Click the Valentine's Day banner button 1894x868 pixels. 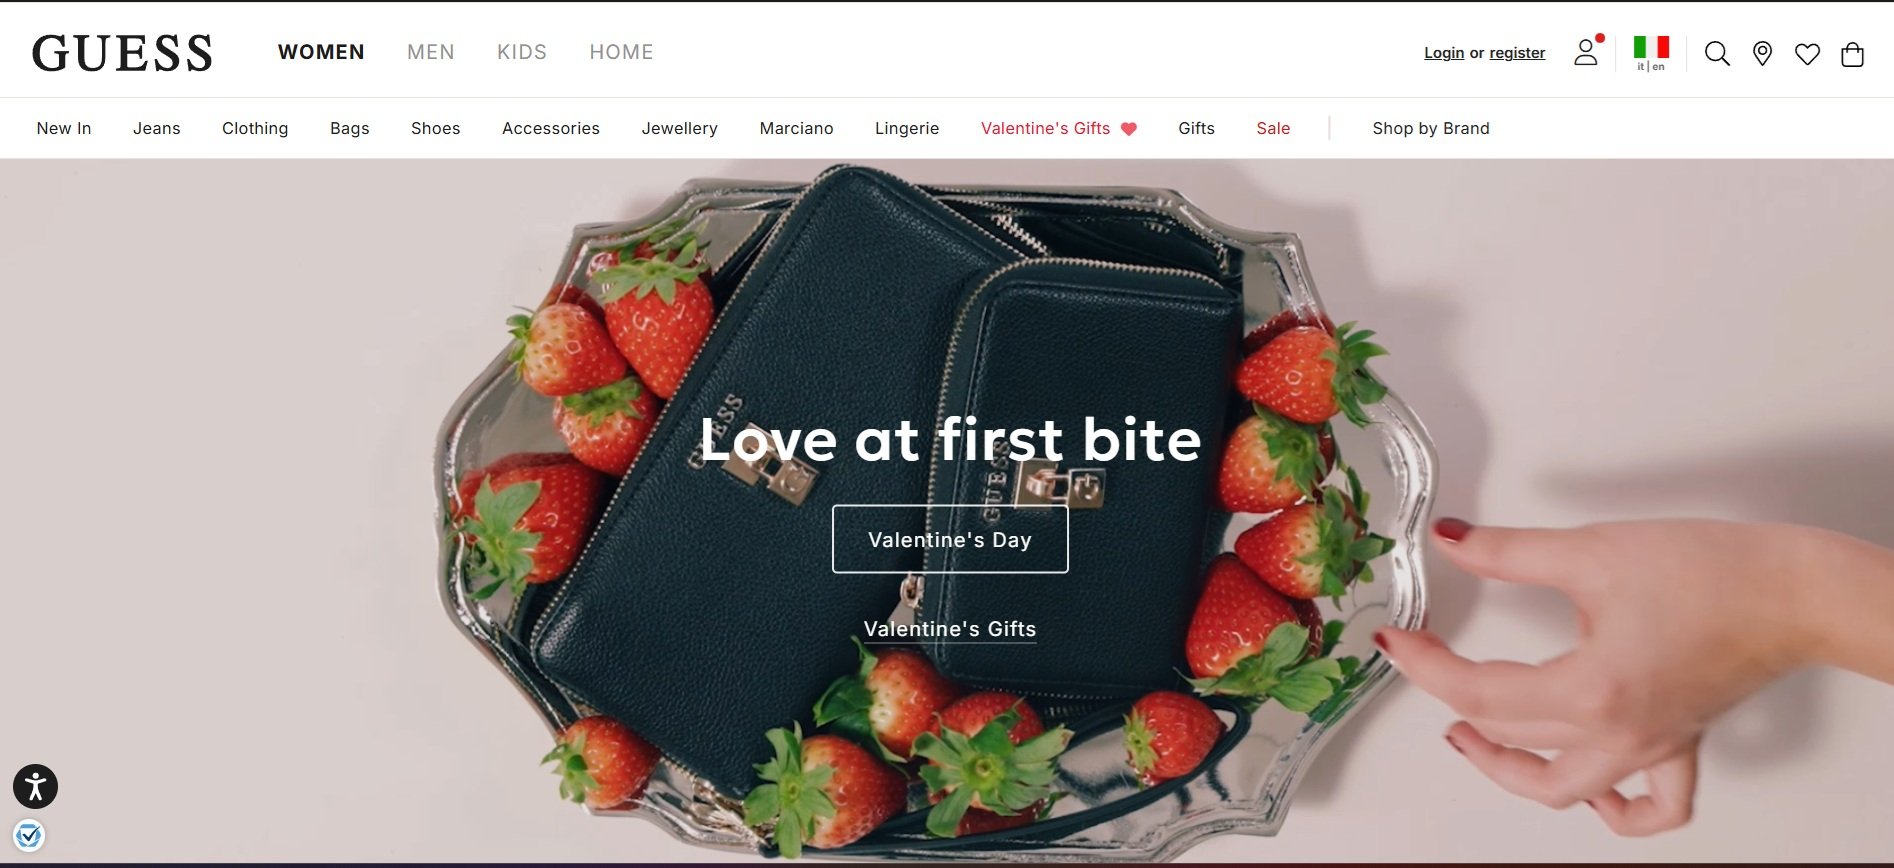coord(950,539)
